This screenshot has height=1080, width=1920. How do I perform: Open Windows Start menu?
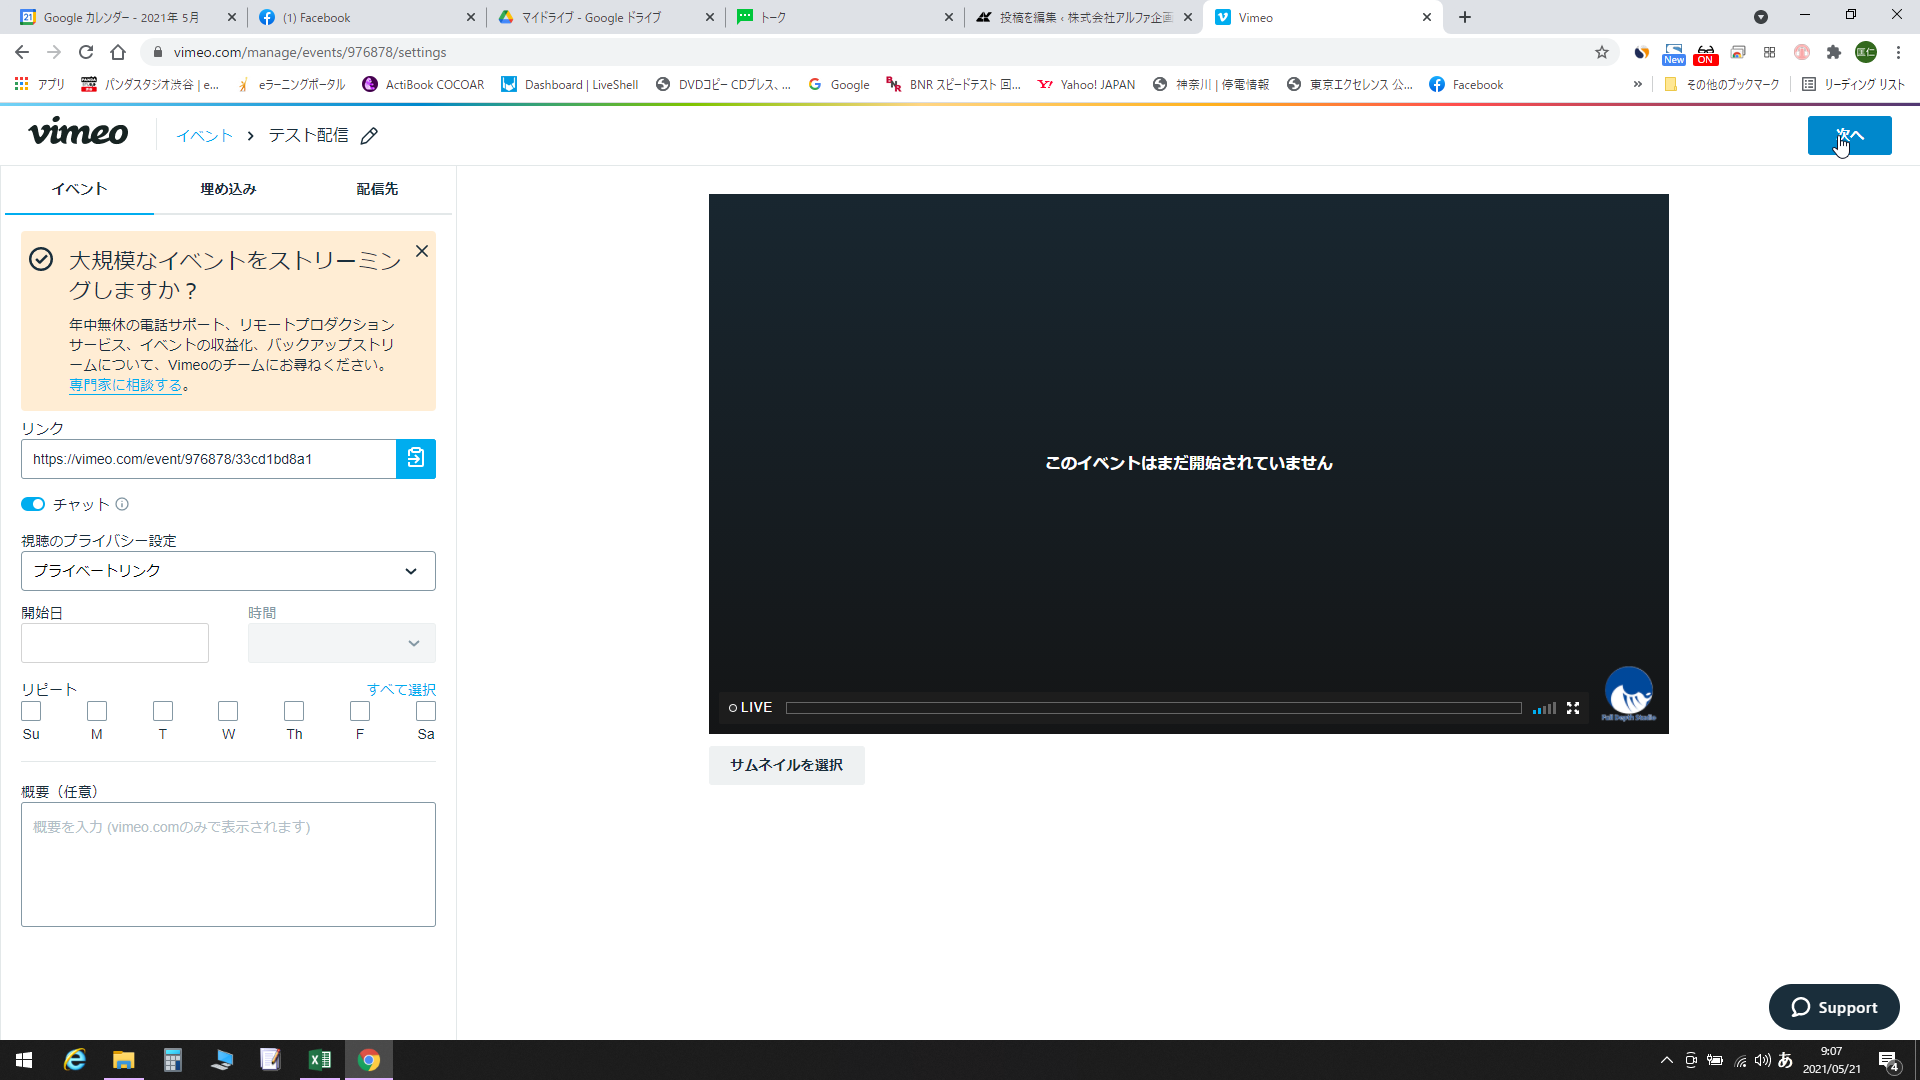tap(24, 1060)
